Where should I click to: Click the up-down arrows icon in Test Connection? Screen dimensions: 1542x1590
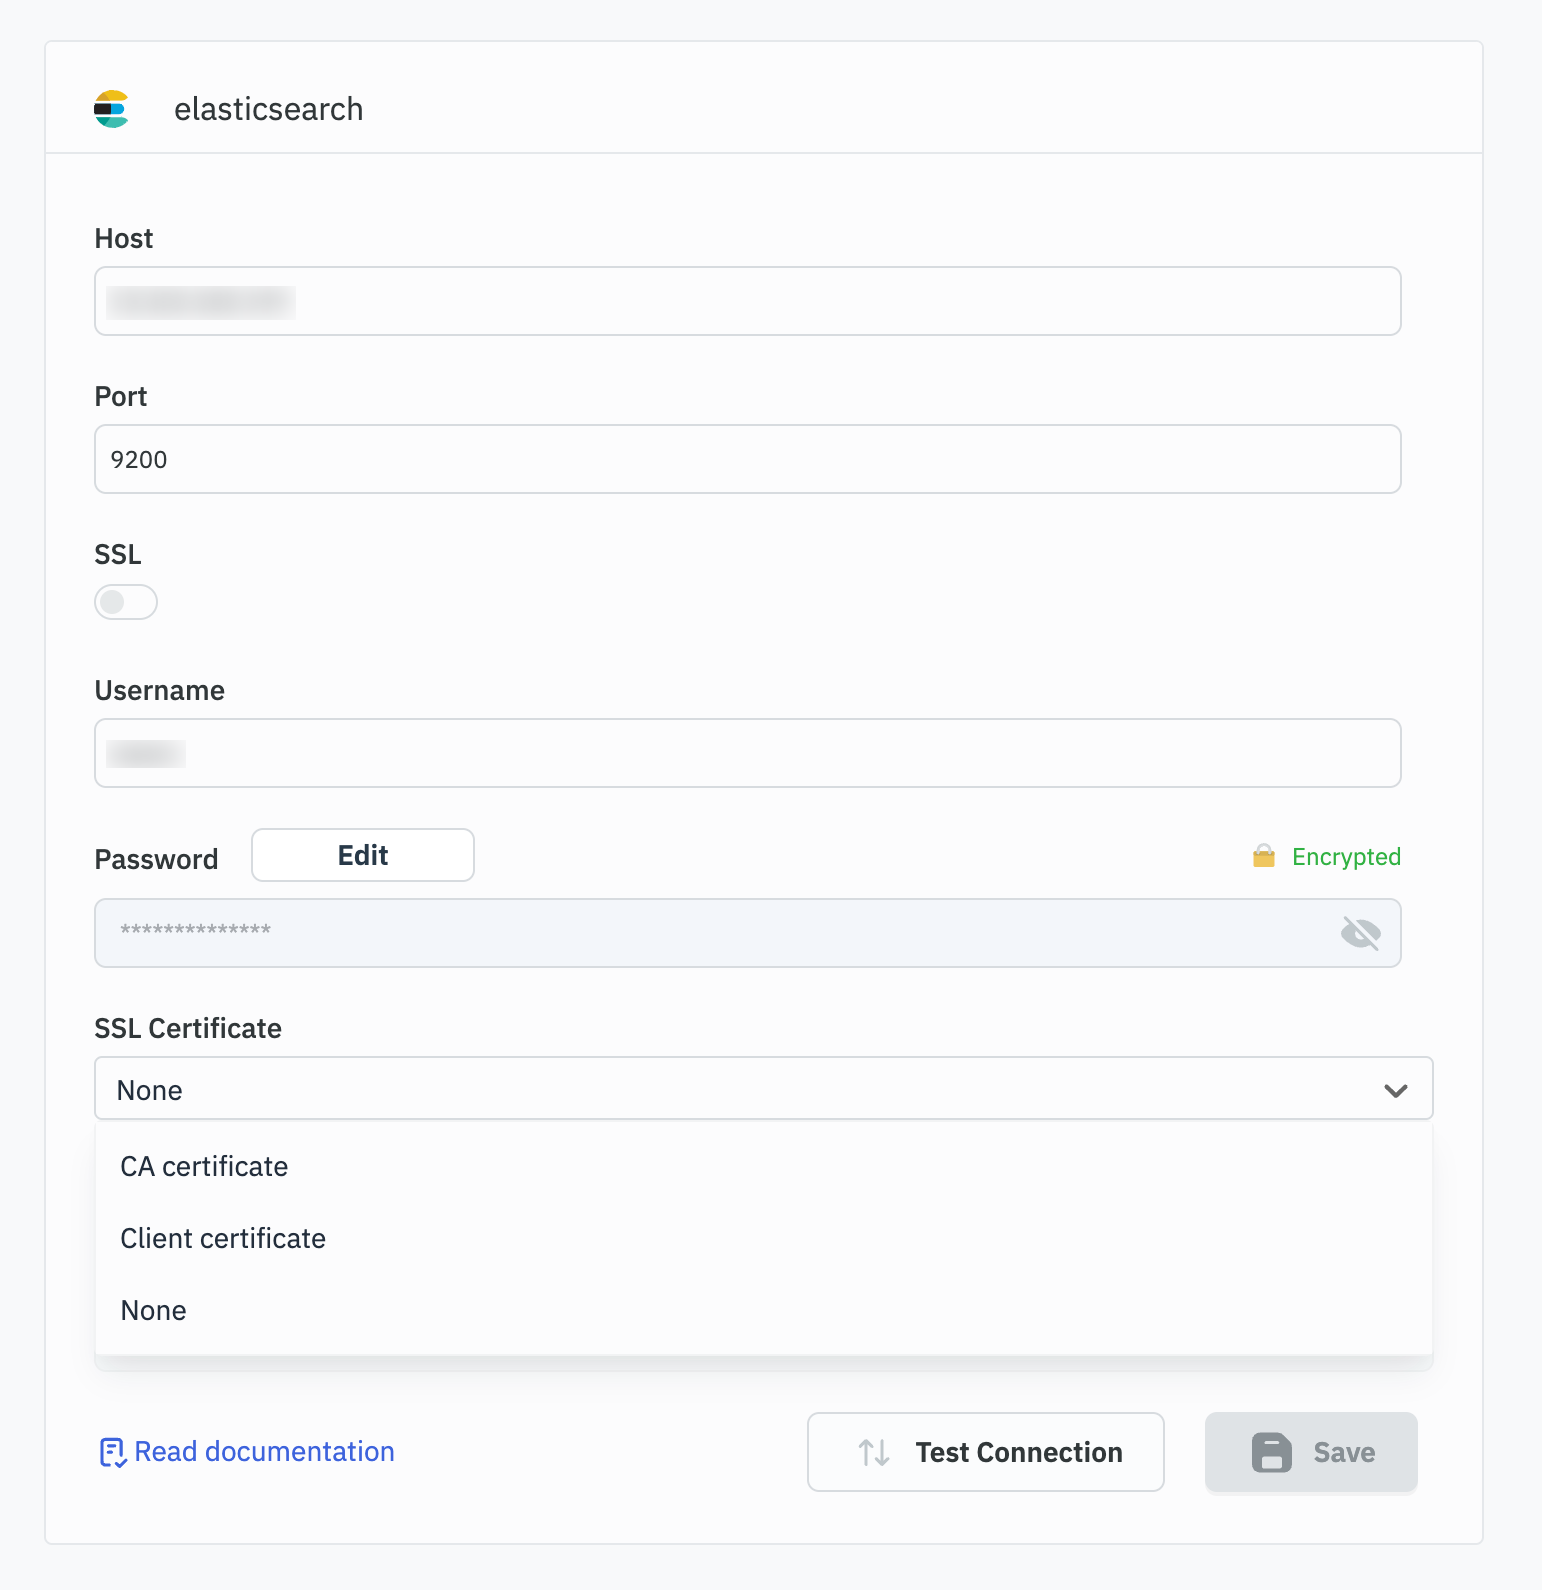[874, 1452]
